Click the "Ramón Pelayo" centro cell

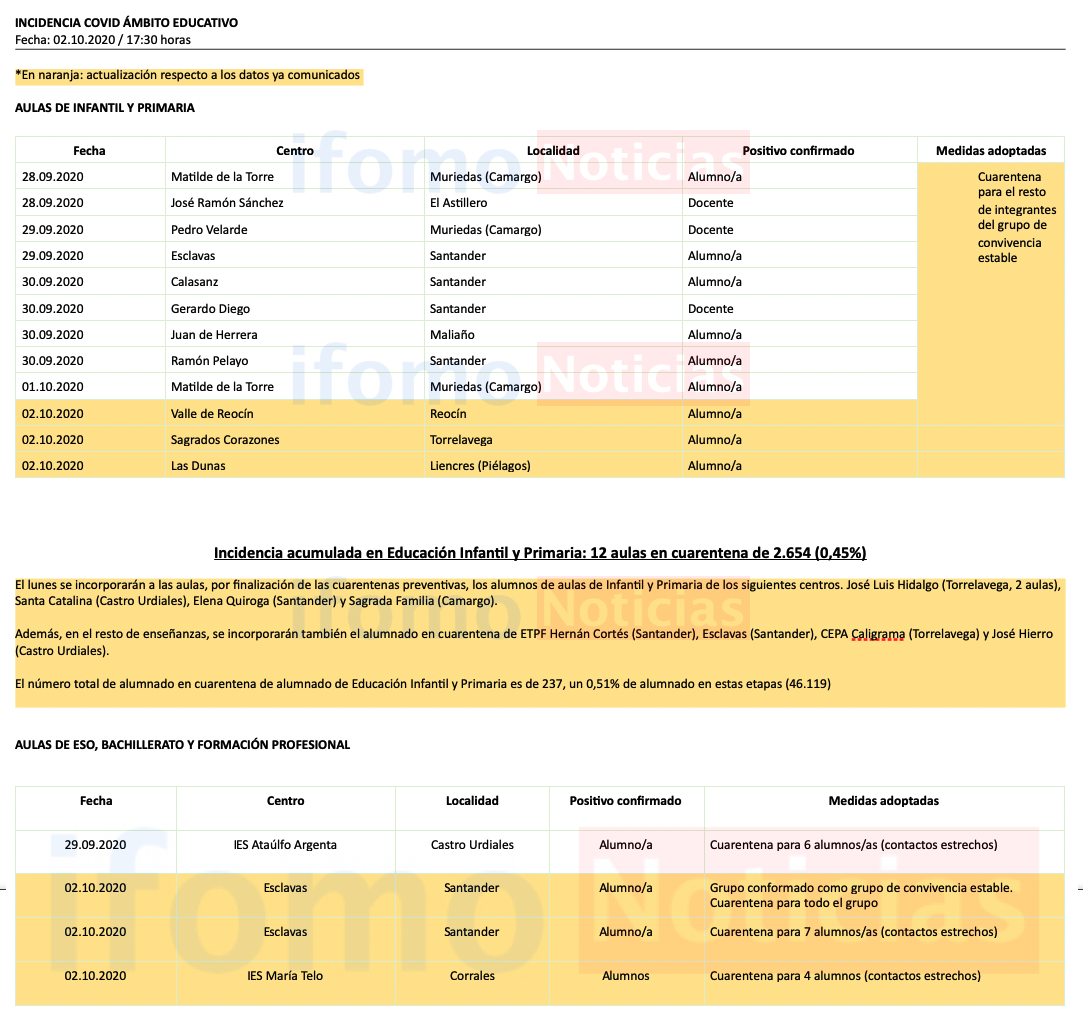click(209, 361)
